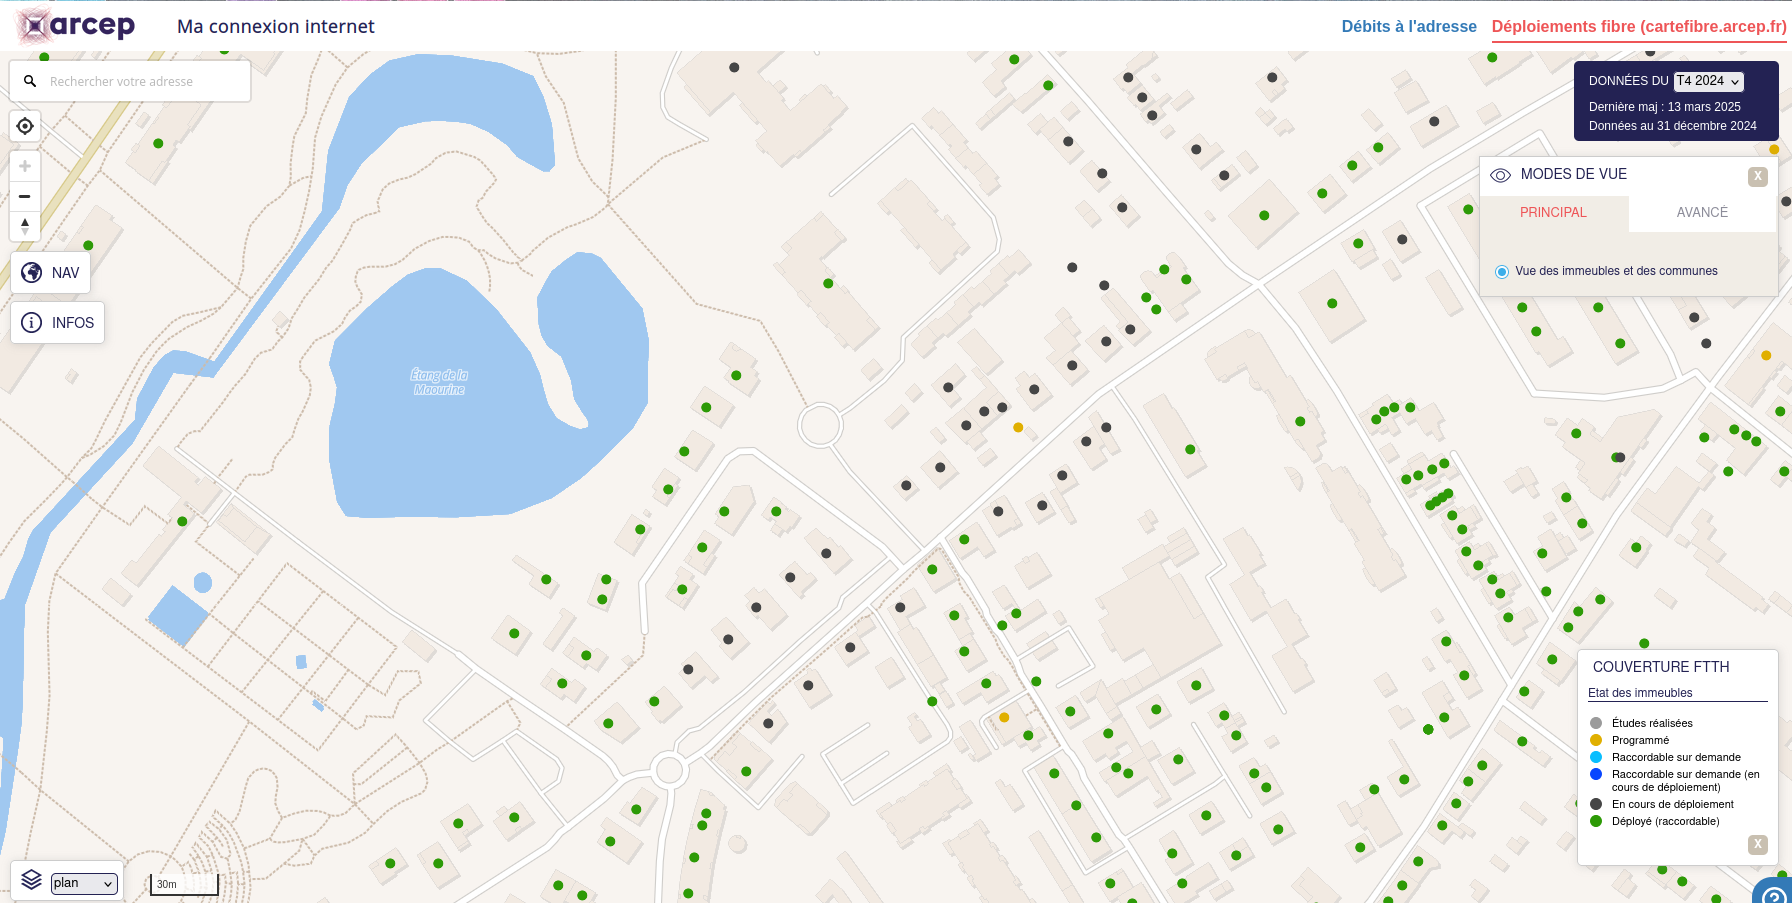Click the Arcep logo
1792x903 pixels.
[77, 26]
